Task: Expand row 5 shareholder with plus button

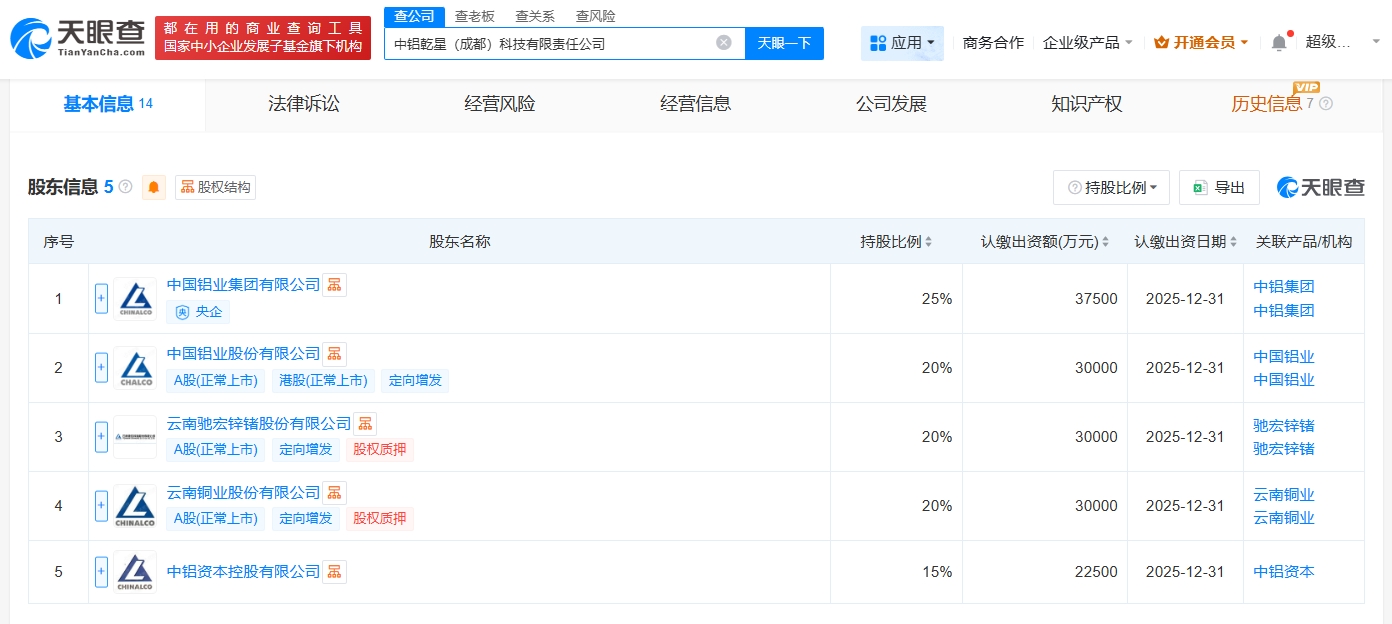Action: click(101, 572)
